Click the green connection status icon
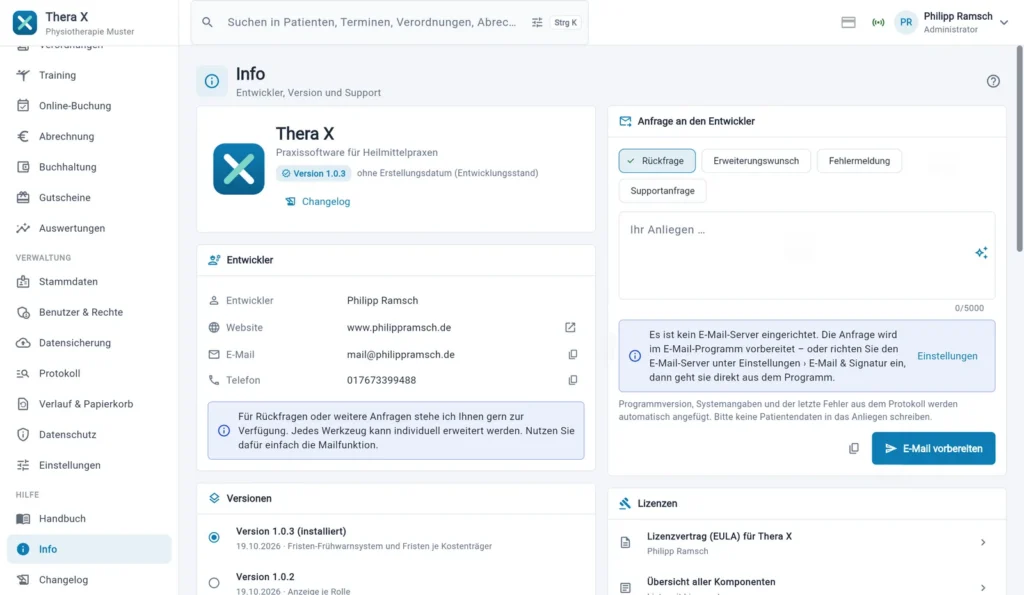The image size is (1024, 595). click(878, 22)
